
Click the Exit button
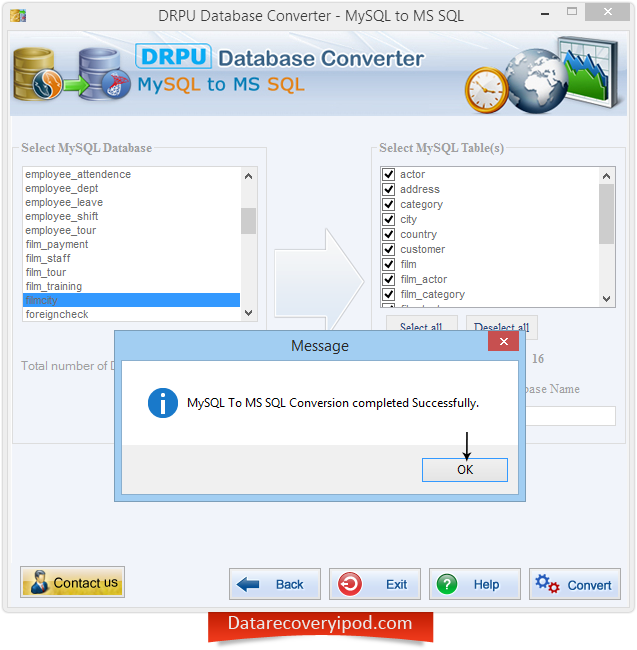[375, 584]
